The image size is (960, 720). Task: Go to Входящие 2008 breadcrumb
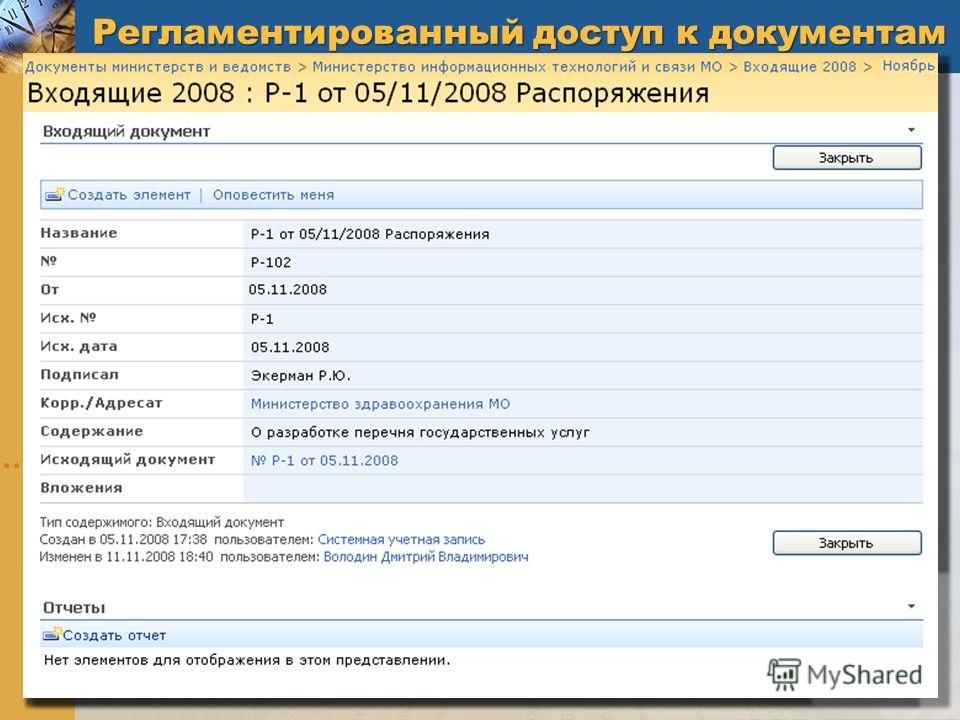point(800,66)
